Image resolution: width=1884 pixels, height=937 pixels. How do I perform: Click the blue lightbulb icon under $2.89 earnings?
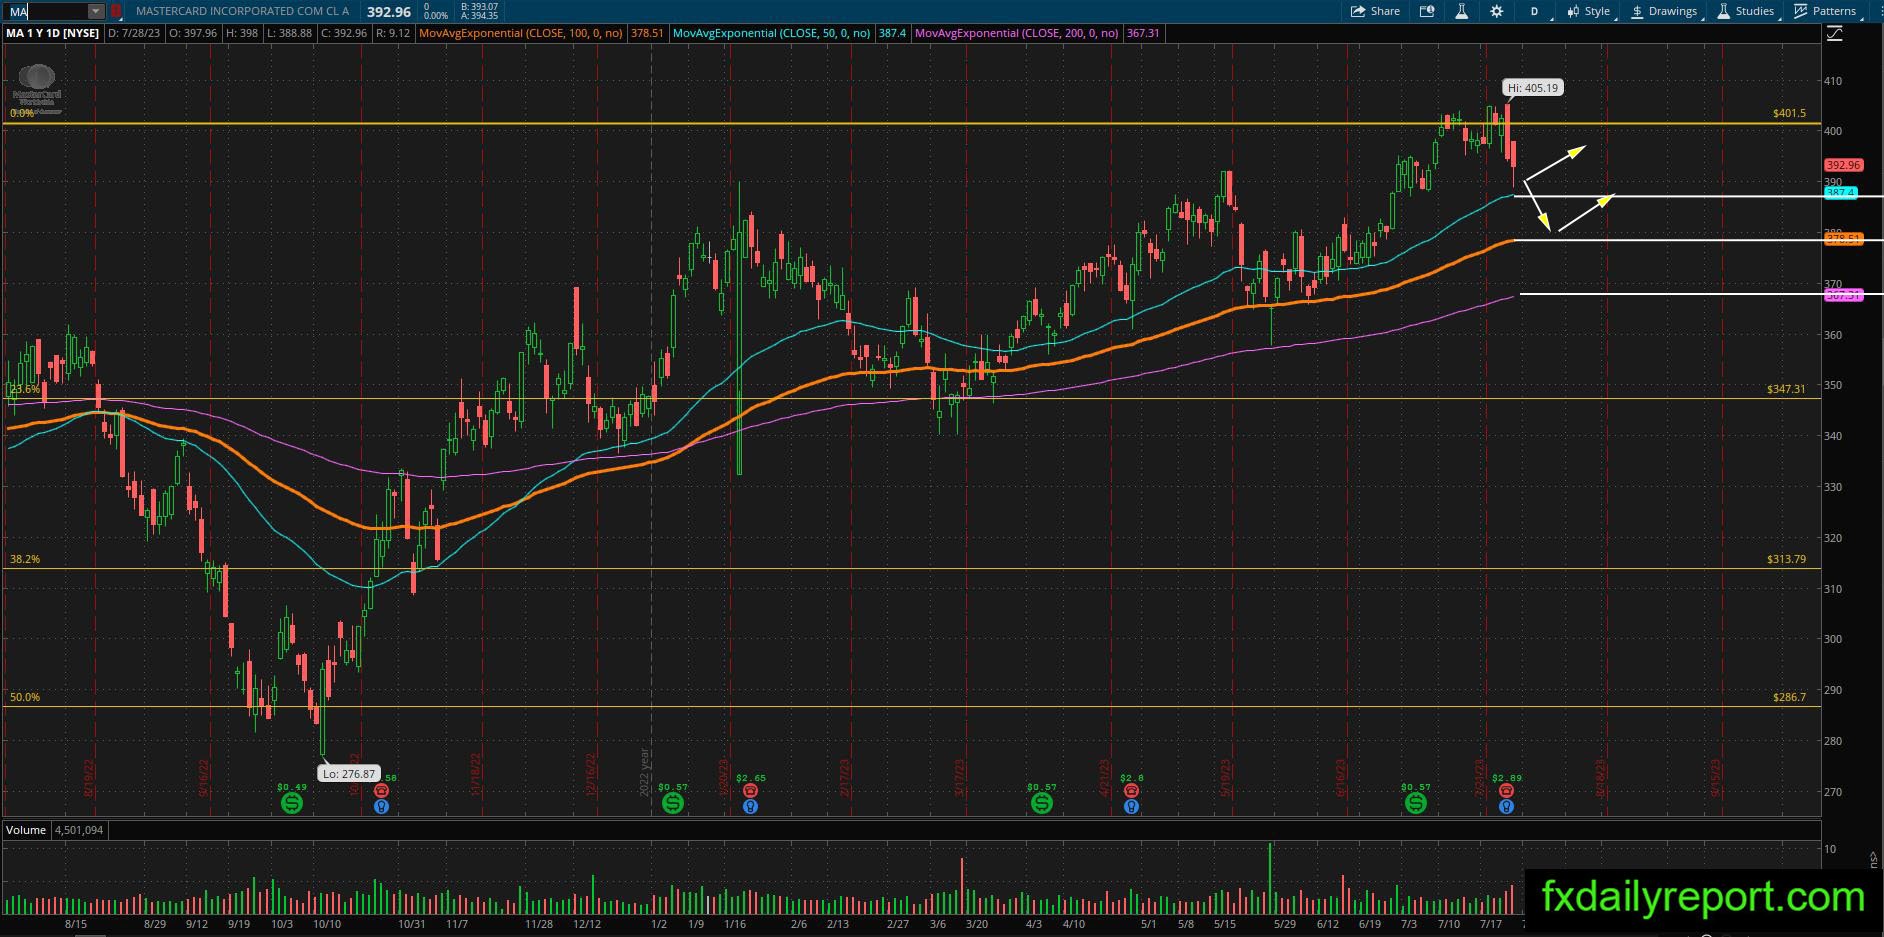1506,806
